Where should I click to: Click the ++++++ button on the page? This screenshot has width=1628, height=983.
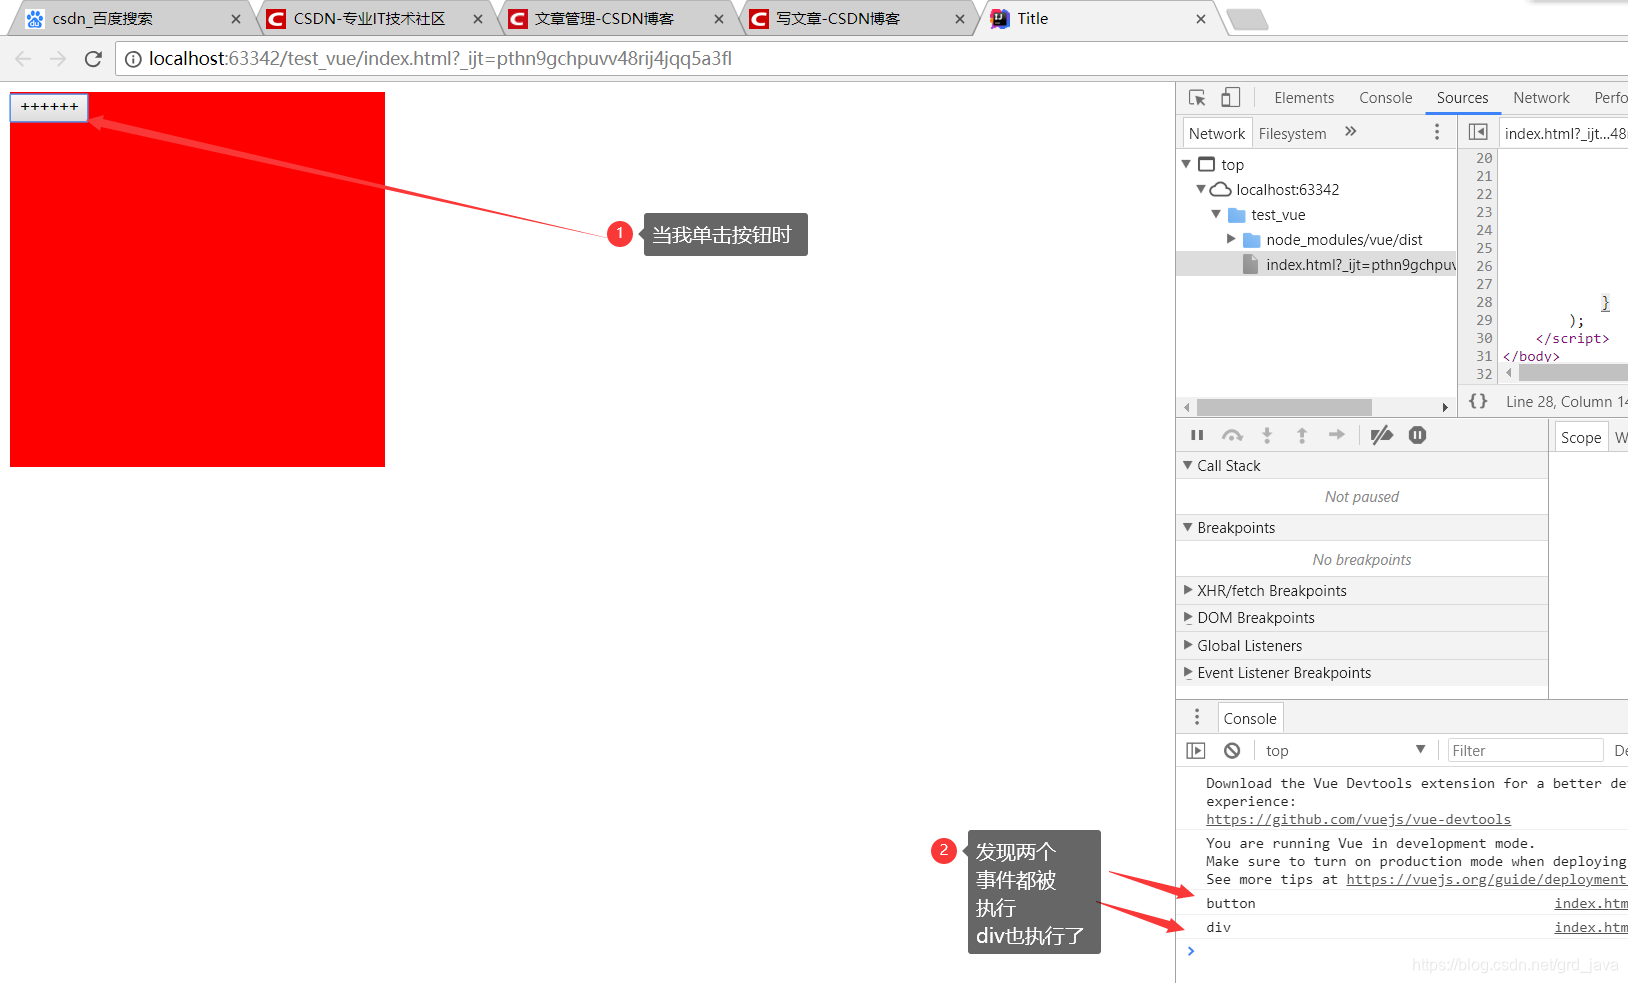49,107
